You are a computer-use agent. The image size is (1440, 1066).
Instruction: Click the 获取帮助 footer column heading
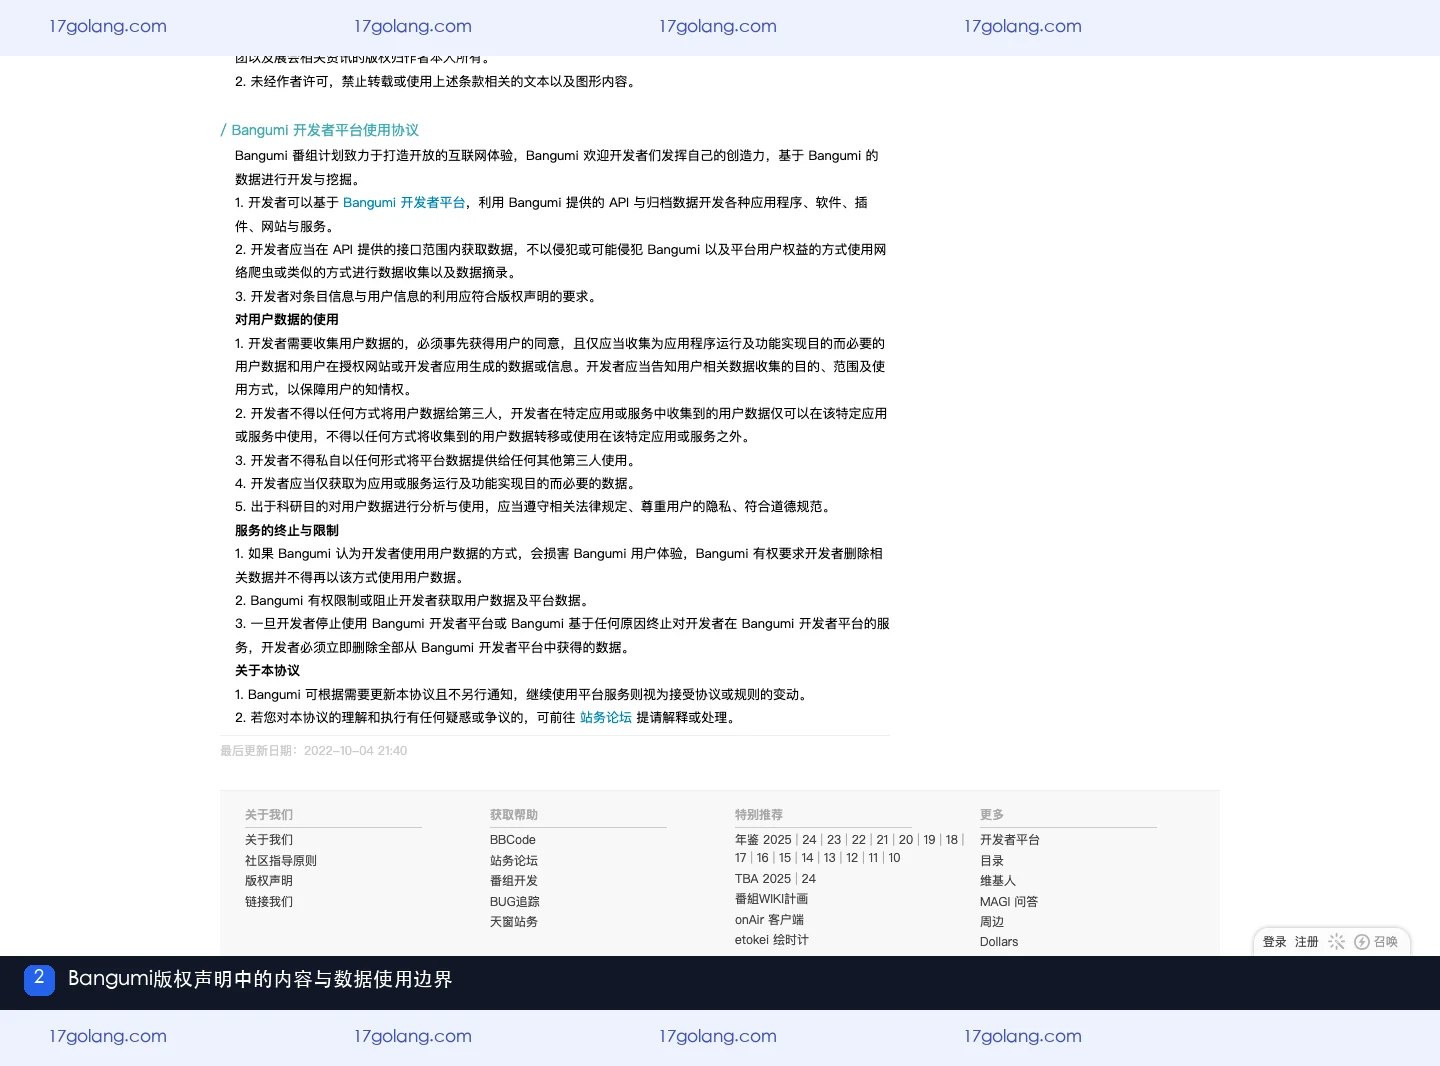click(514, 815)
